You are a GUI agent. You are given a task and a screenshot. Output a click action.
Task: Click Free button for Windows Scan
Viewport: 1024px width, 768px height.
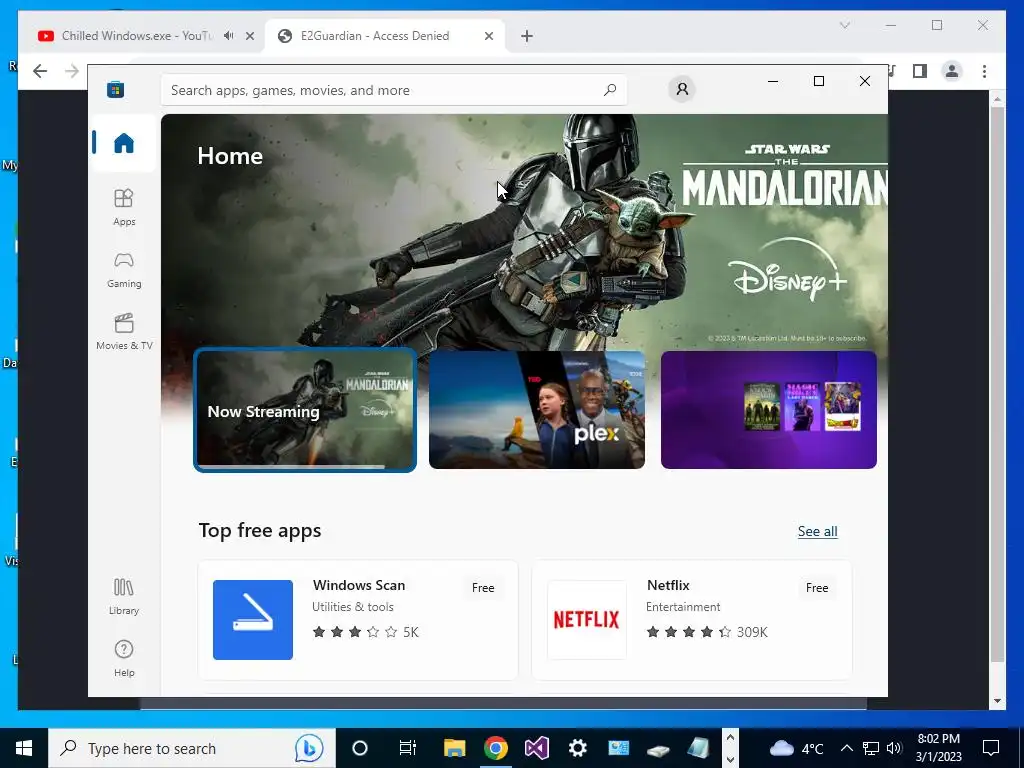click(x=483, y=588)
